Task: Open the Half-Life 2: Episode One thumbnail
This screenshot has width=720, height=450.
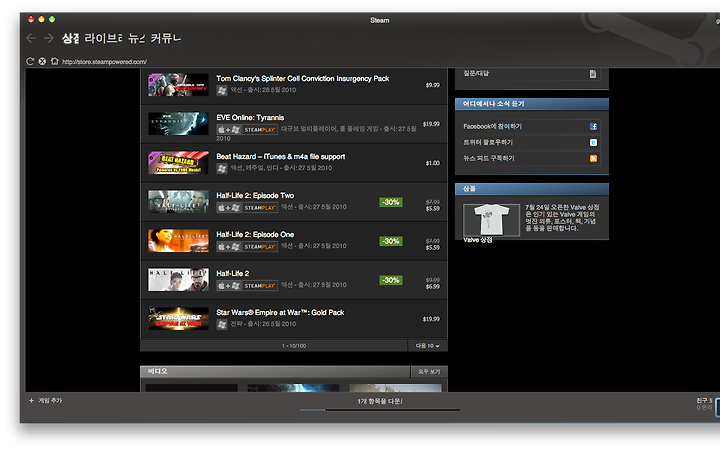Action: pyautogui.click(x=178, y=241)
